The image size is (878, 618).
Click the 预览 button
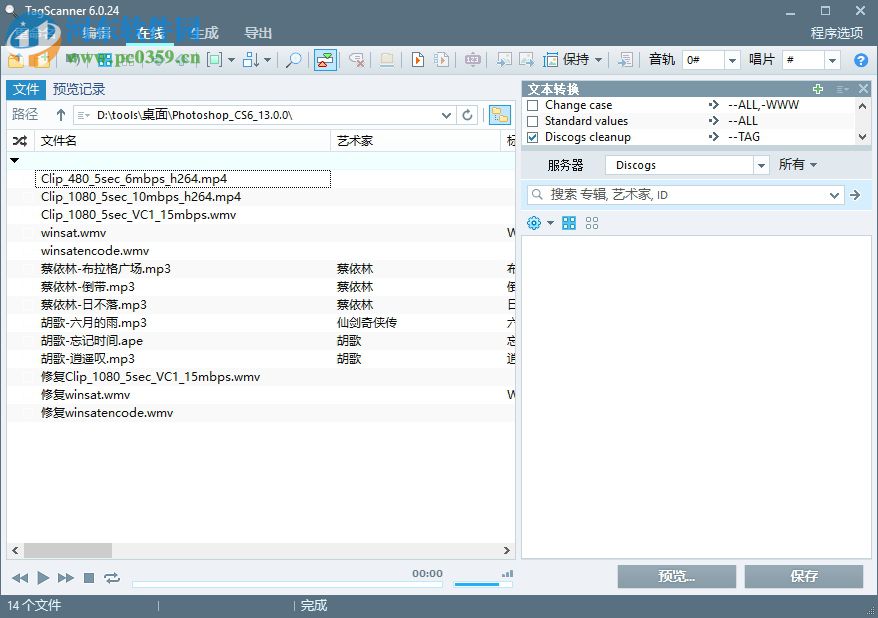[677, 576]
